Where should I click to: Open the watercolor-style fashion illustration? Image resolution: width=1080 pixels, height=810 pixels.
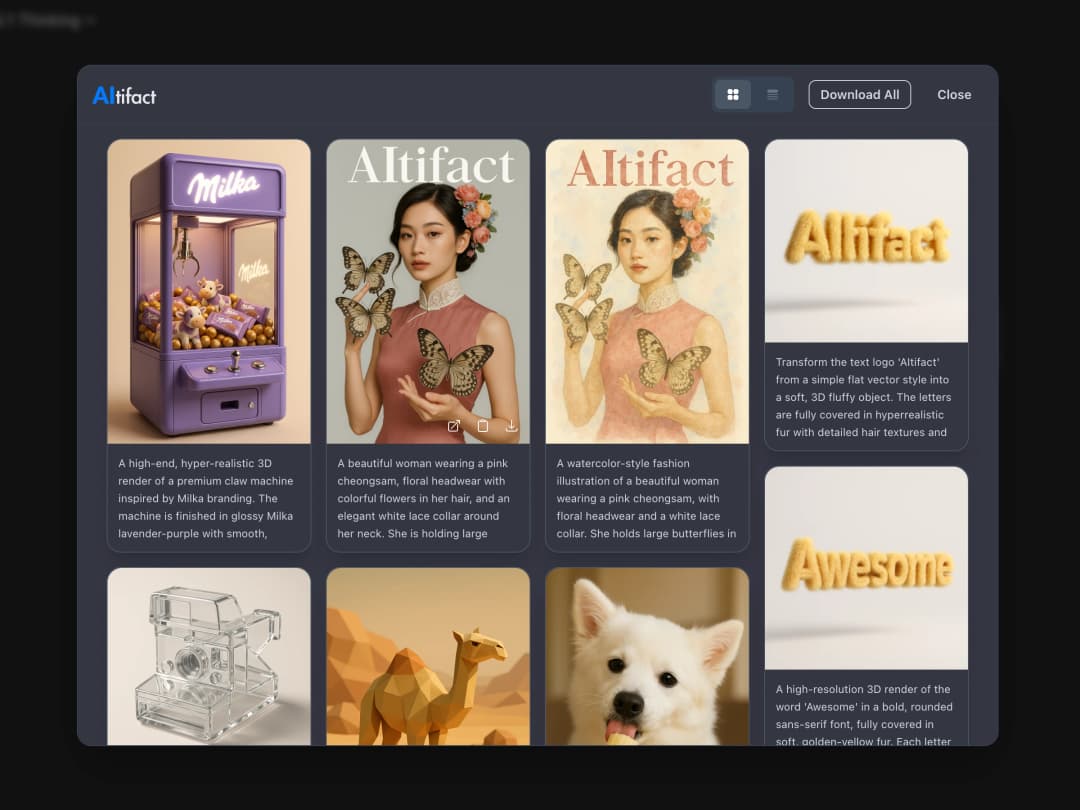click(x=647, y=290)
